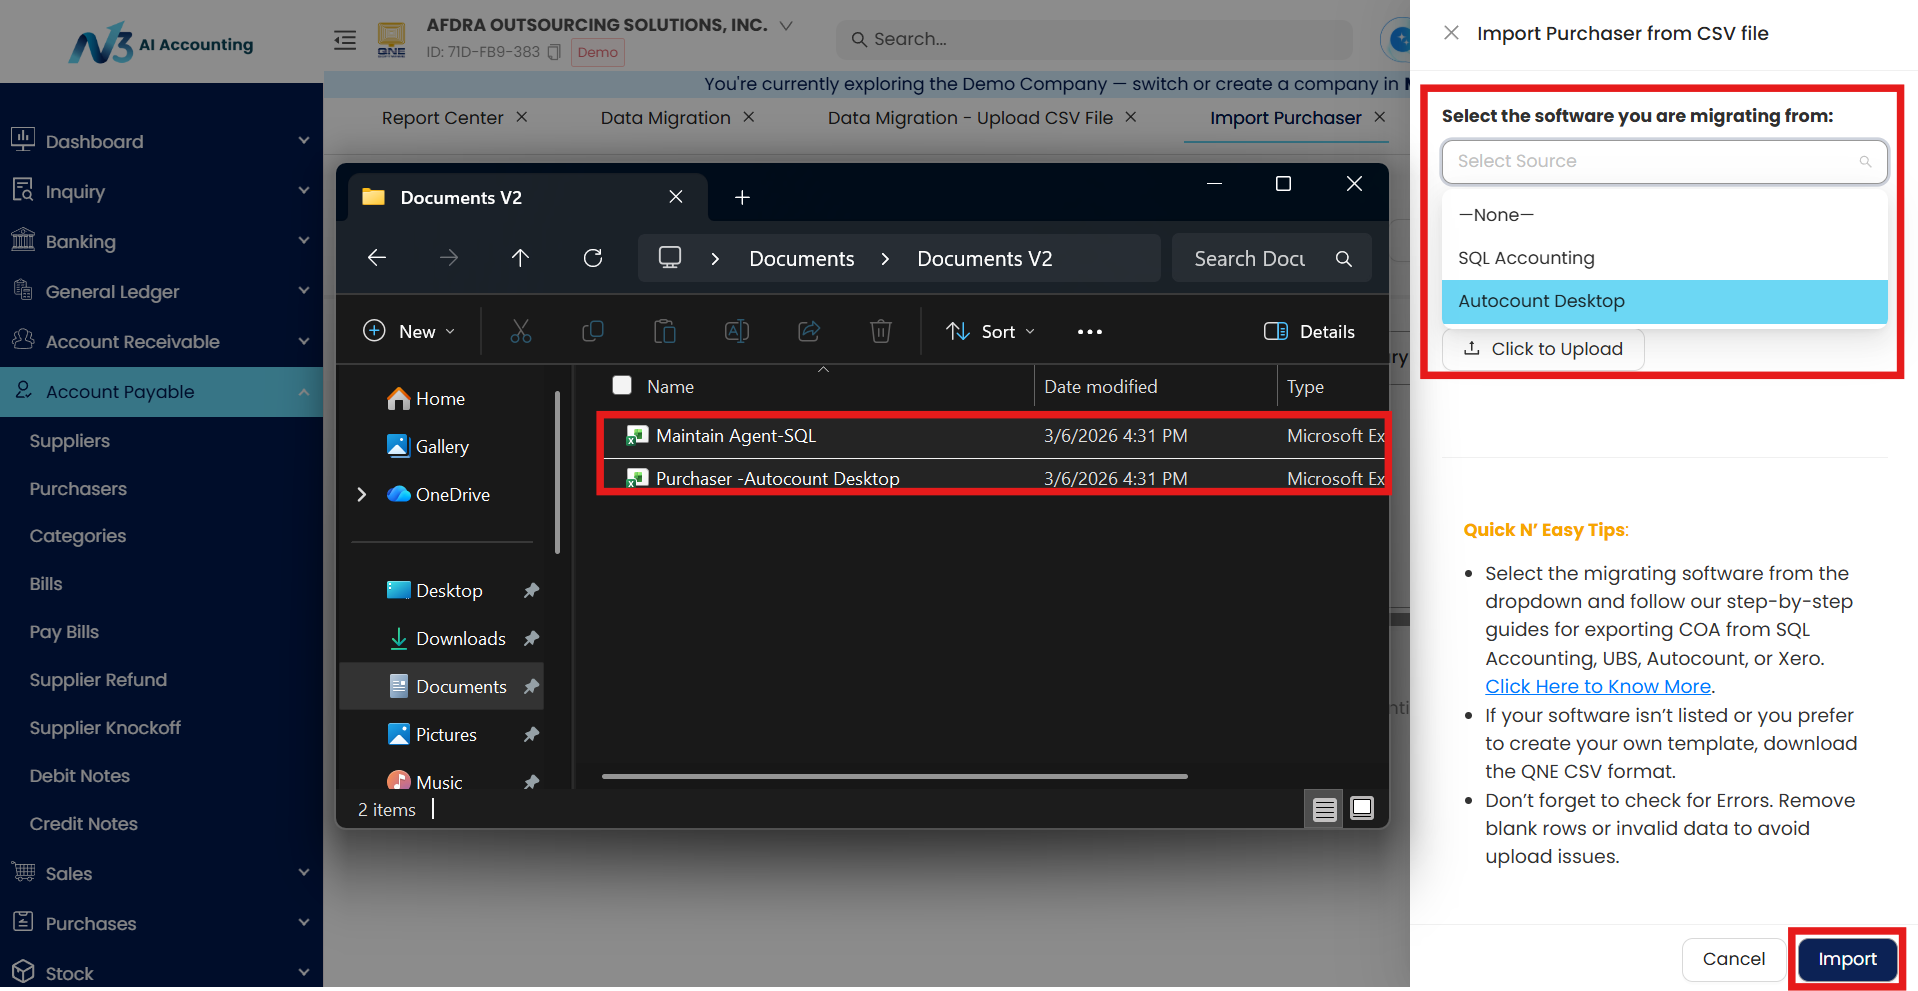Click the Explorer horizontal scrollbar
The height and width of the screenshot is (991, 1918).
(894, 776)
